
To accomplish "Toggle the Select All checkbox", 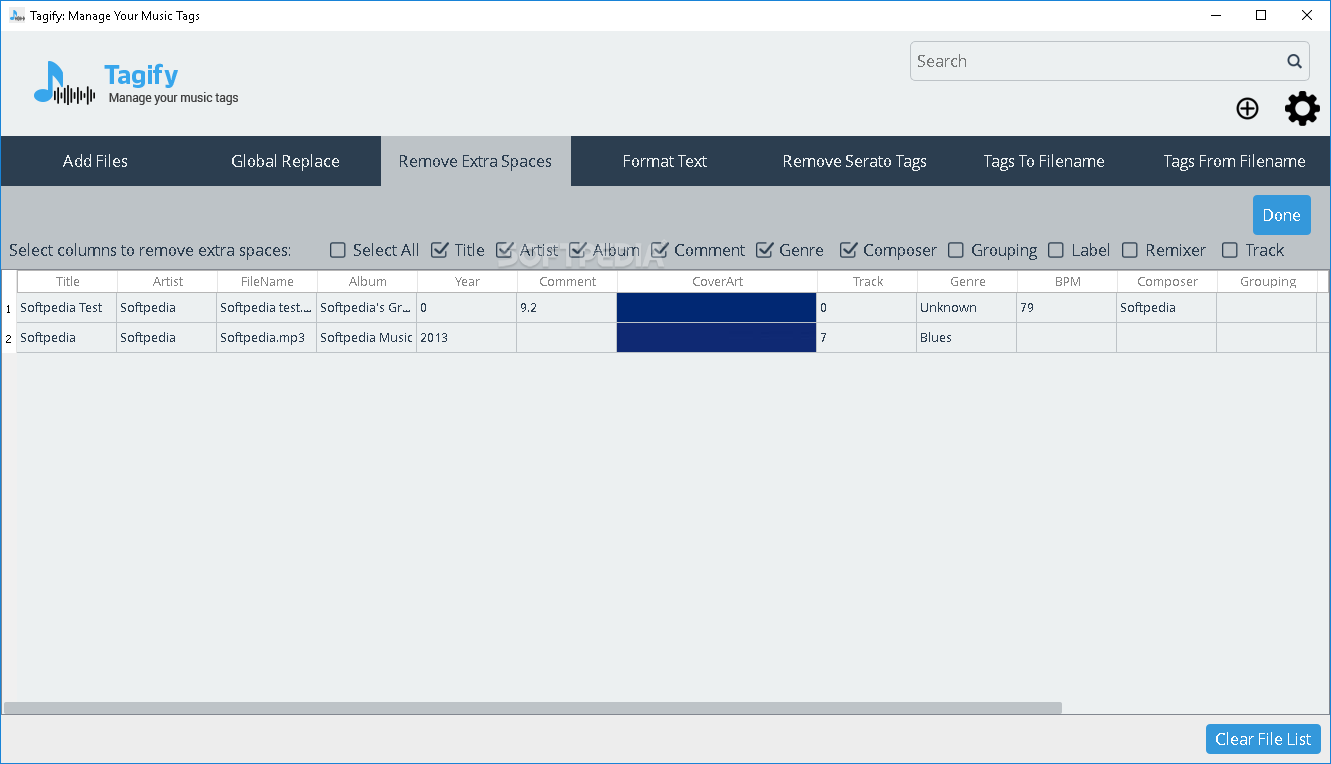I will (x=338, y=250).
